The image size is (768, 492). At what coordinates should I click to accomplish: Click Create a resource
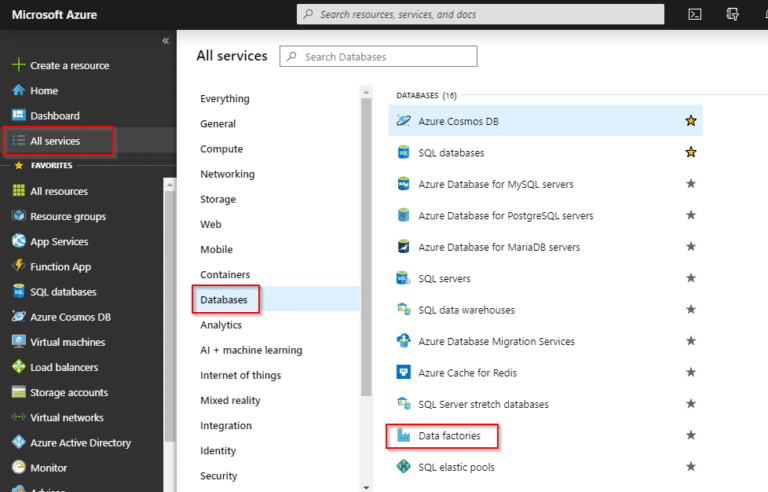point(69,66)
